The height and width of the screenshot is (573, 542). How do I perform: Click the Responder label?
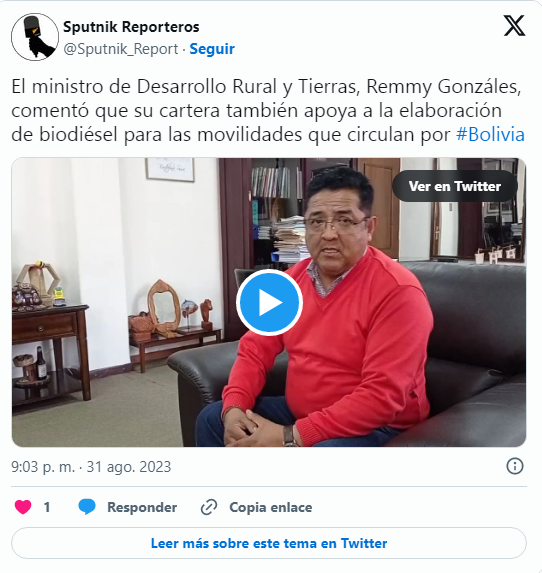point(142,507)
